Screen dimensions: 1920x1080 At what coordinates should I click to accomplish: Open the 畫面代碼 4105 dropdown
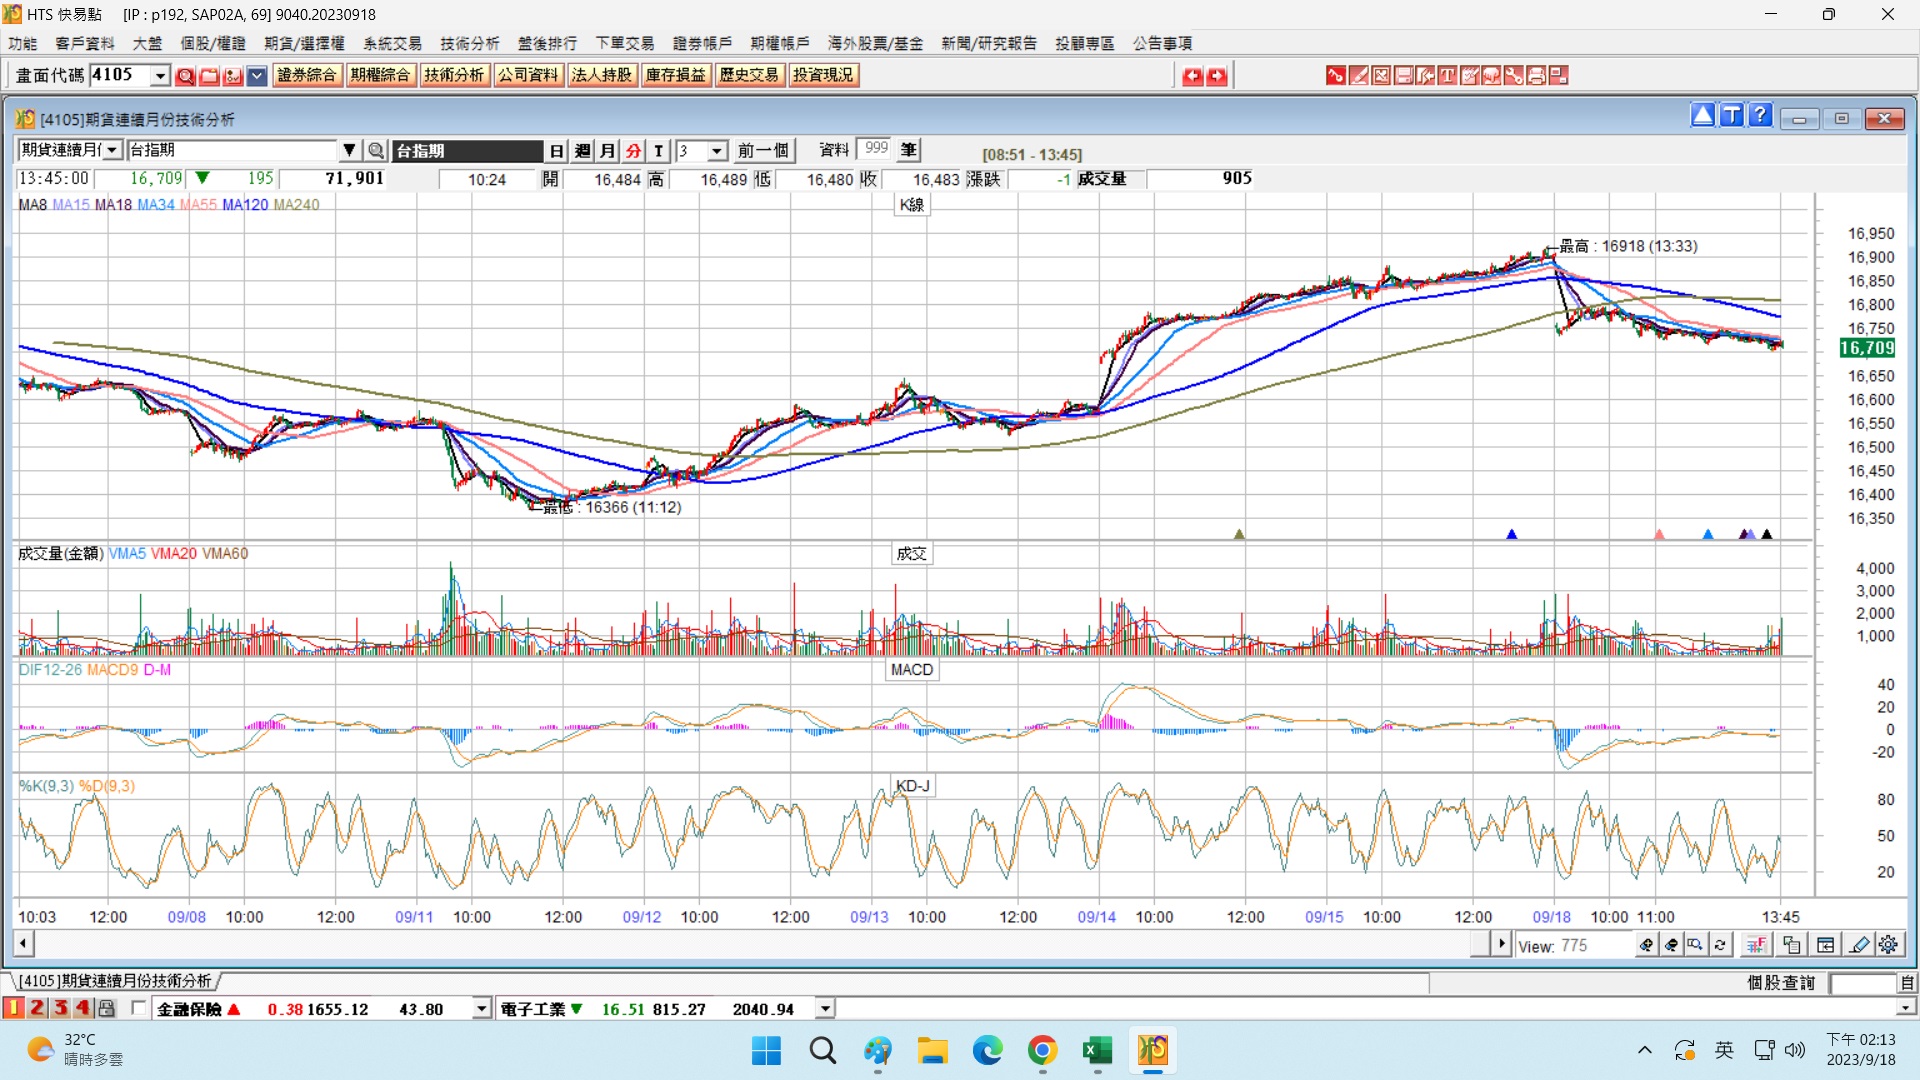[x=160, y=76]
